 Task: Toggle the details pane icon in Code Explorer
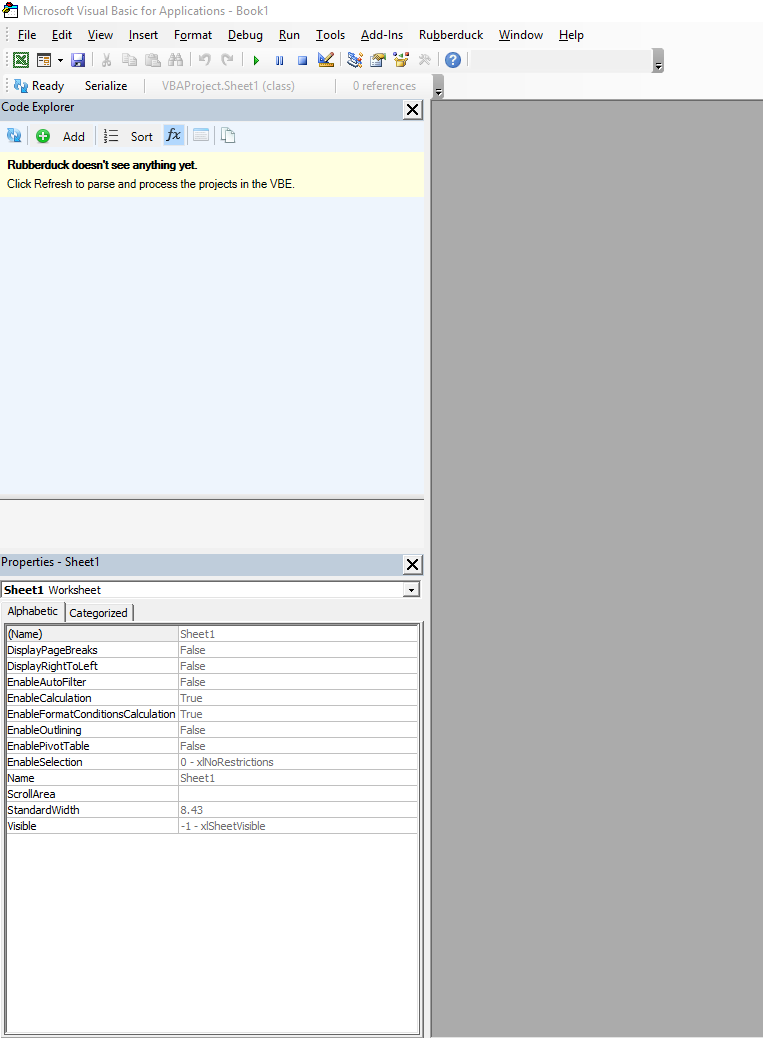click(201, 136)
